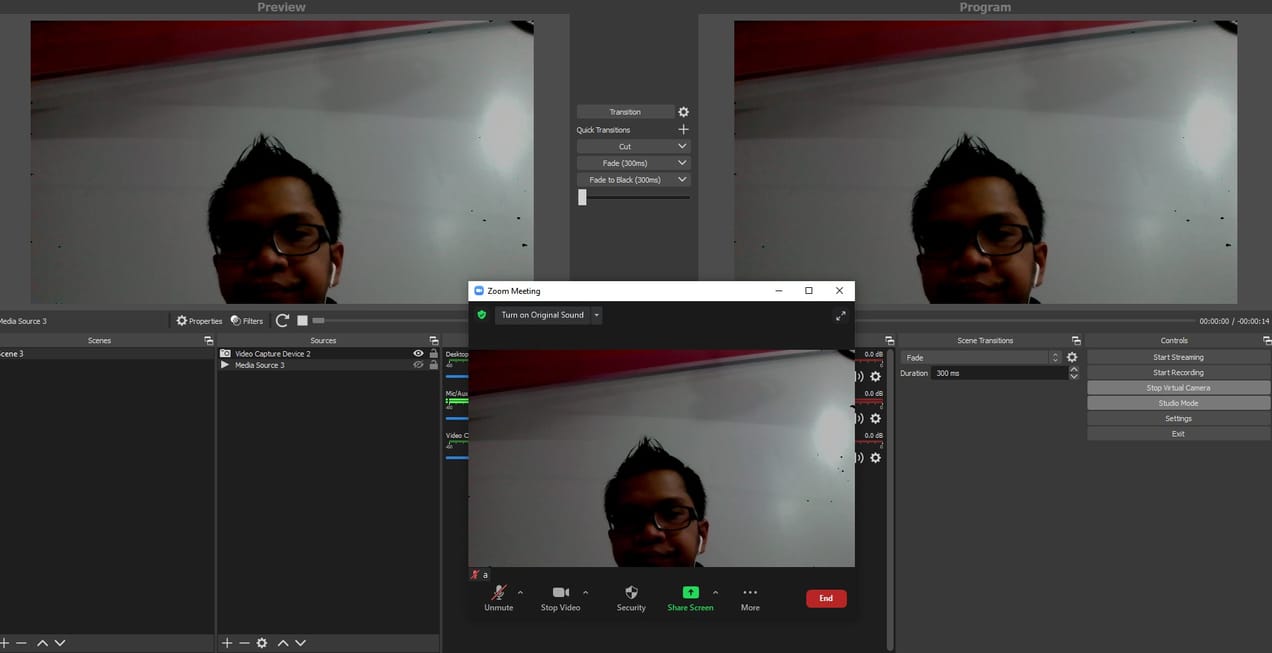The width and height of the screenshot is (1272, 653).
Task: Unlock the Media Source 3 padlock
Action: pos(431,364)
